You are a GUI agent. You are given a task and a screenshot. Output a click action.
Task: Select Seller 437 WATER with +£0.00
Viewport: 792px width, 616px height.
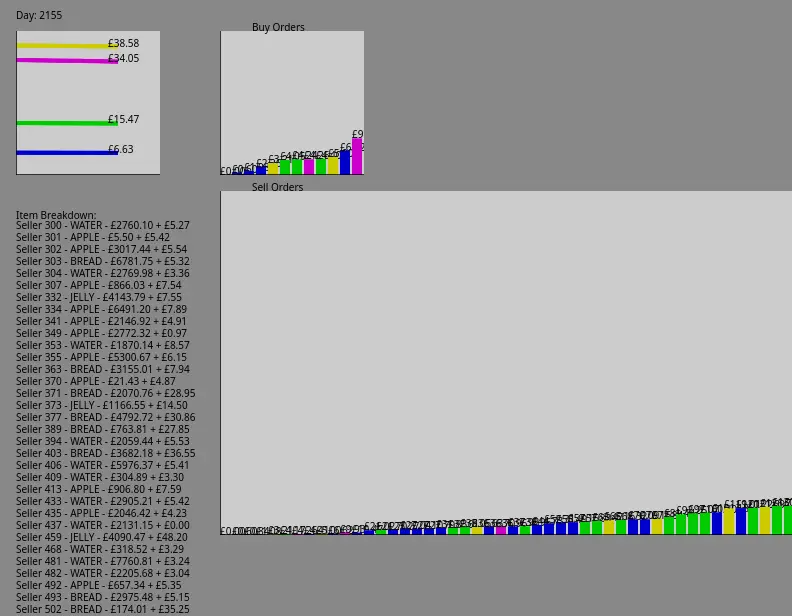[102, 526]
